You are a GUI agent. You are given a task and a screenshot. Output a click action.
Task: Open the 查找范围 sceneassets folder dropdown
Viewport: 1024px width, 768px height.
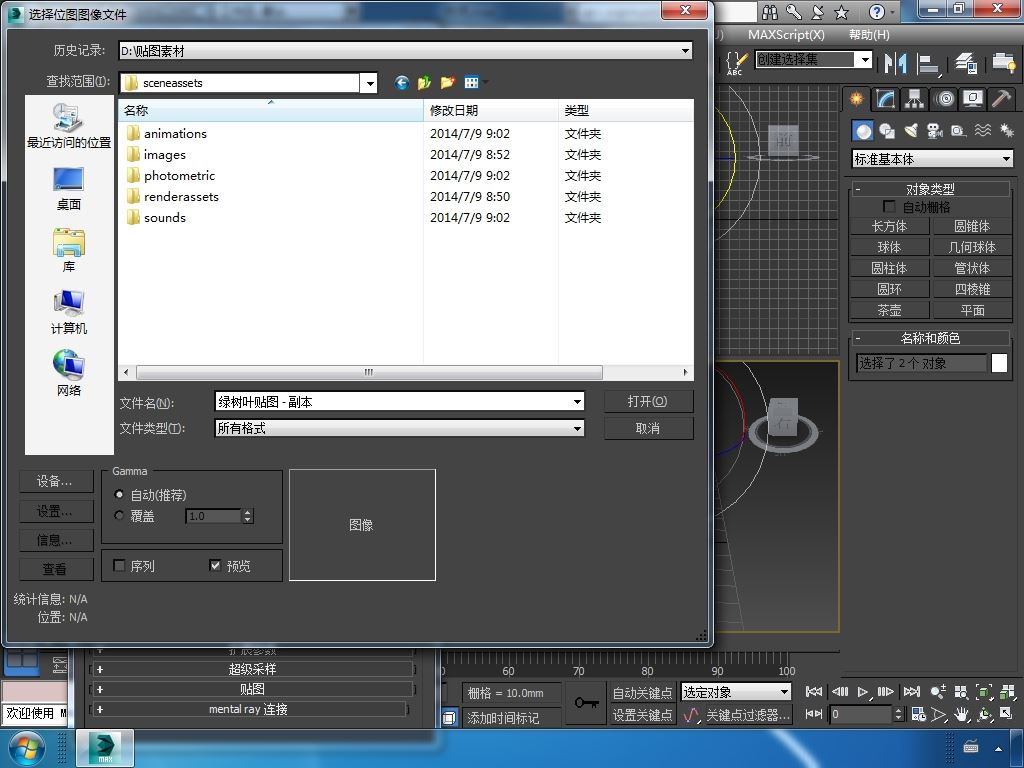click(x=370, y=82)
